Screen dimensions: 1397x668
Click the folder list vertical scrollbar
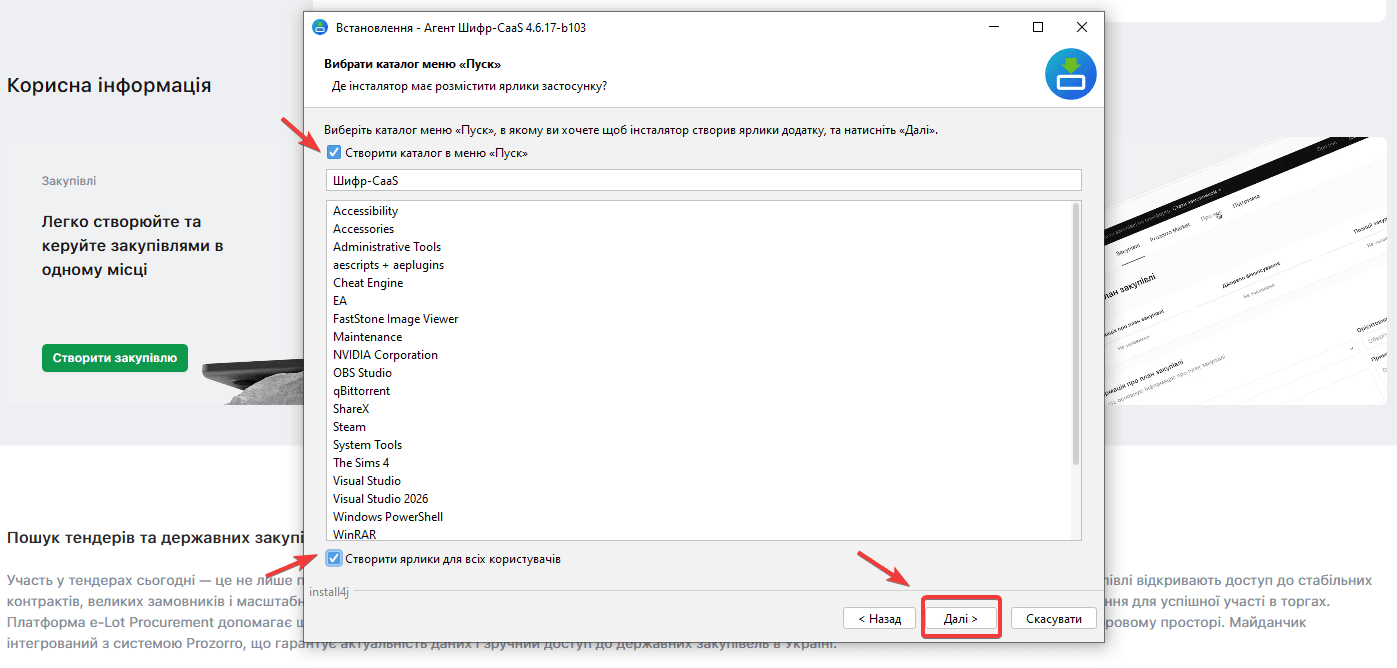[x=1076, y=334]
